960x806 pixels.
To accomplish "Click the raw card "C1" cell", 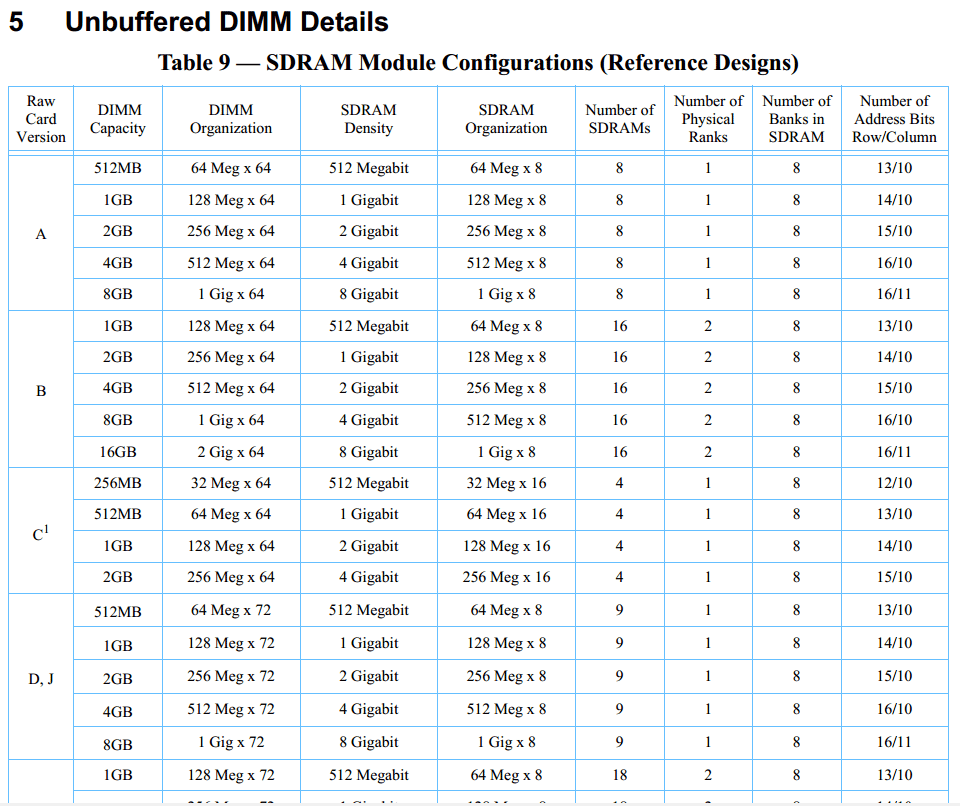I will pos(41,533).
